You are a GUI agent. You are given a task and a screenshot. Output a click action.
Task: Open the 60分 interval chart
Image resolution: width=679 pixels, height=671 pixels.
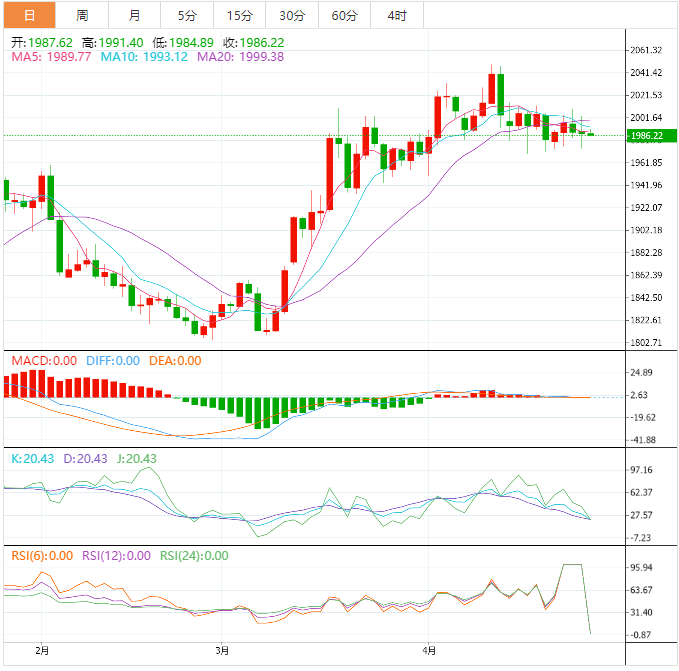344,15
